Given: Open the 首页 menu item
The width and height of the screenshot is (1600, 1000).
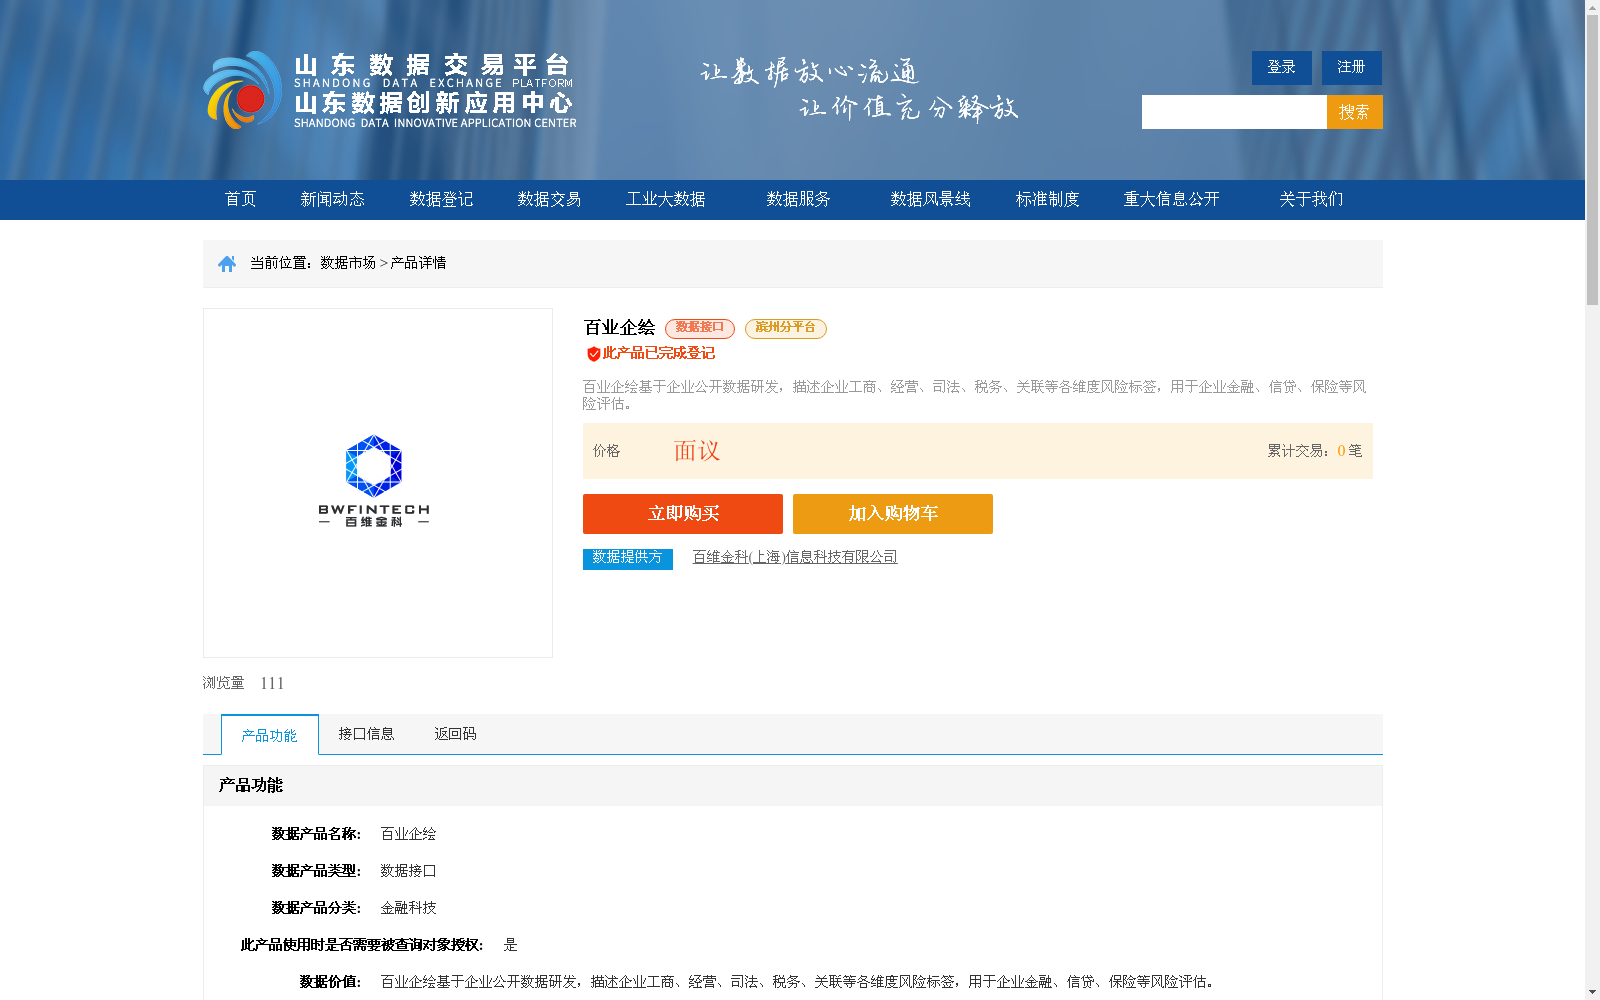Looking at the screenshot, I should [x=240, y=199].
